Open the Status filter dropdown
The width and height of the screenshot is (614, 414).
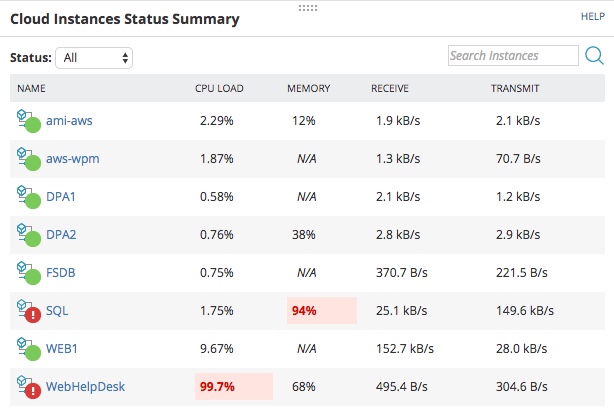pos(94,58)
